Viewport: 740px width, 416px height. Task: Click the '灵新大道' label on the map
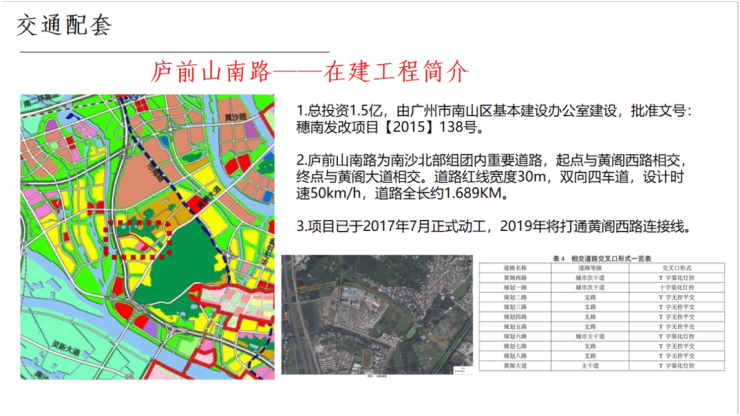[x=66, y=348]
